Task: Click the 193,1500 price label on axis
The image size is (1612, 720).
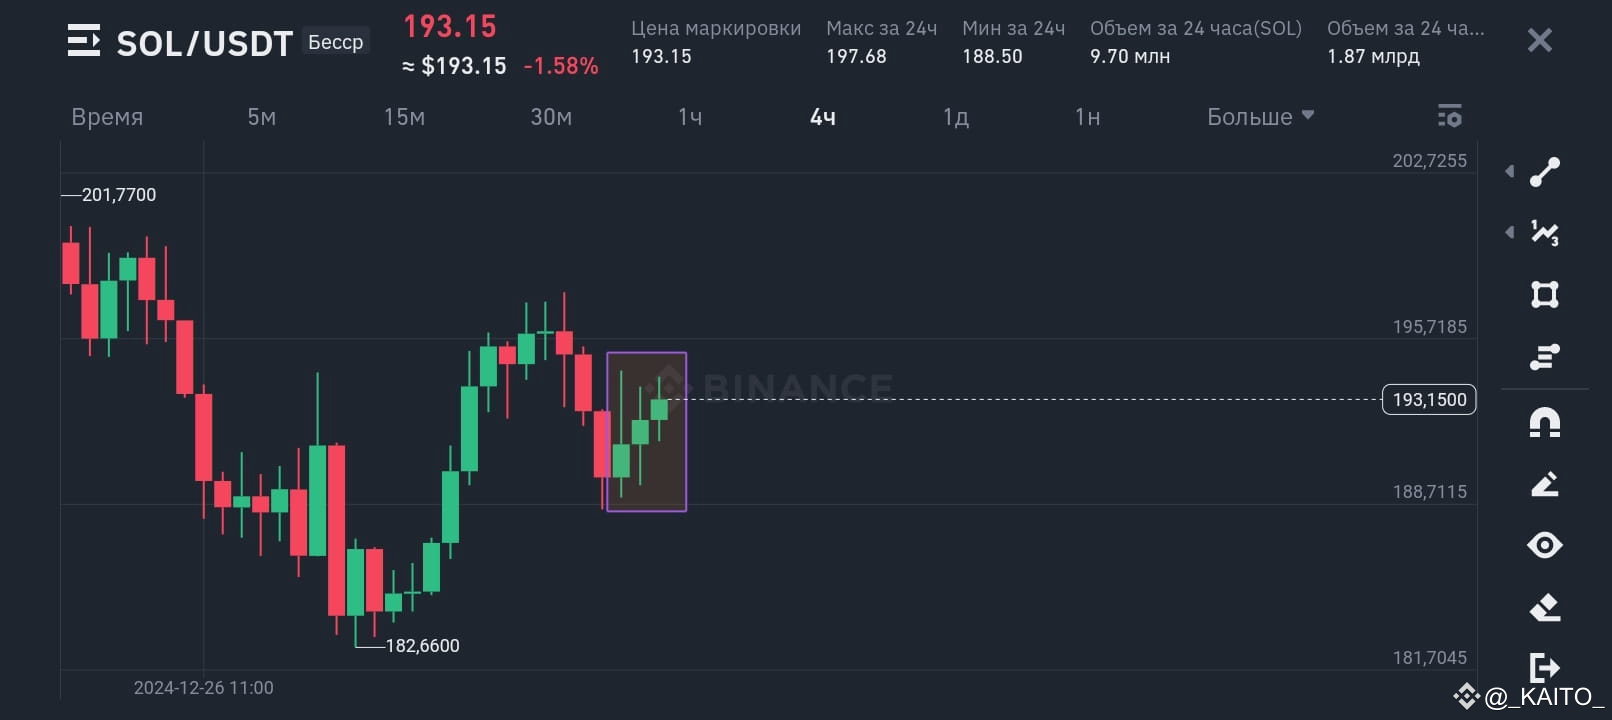Action: click(1428, 399)
